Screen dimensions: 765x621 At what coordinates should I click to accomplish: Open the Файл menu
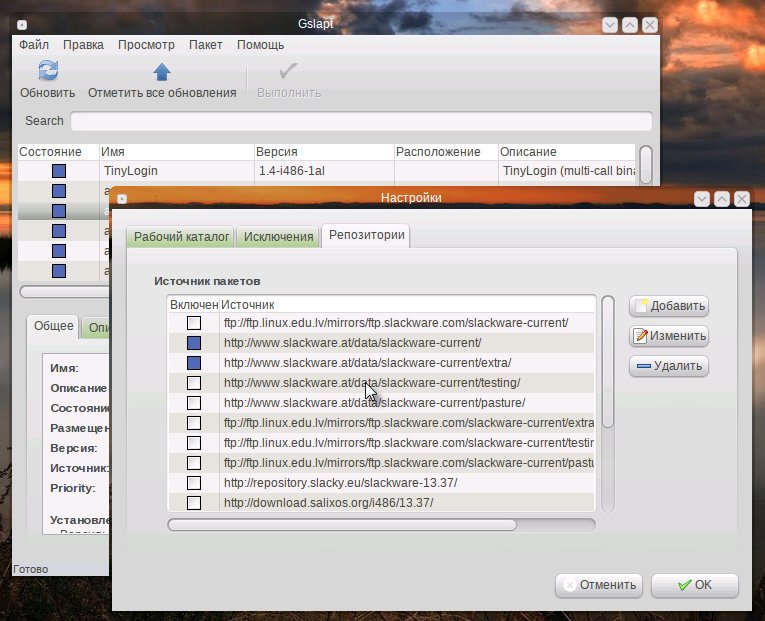pos(34,45)
